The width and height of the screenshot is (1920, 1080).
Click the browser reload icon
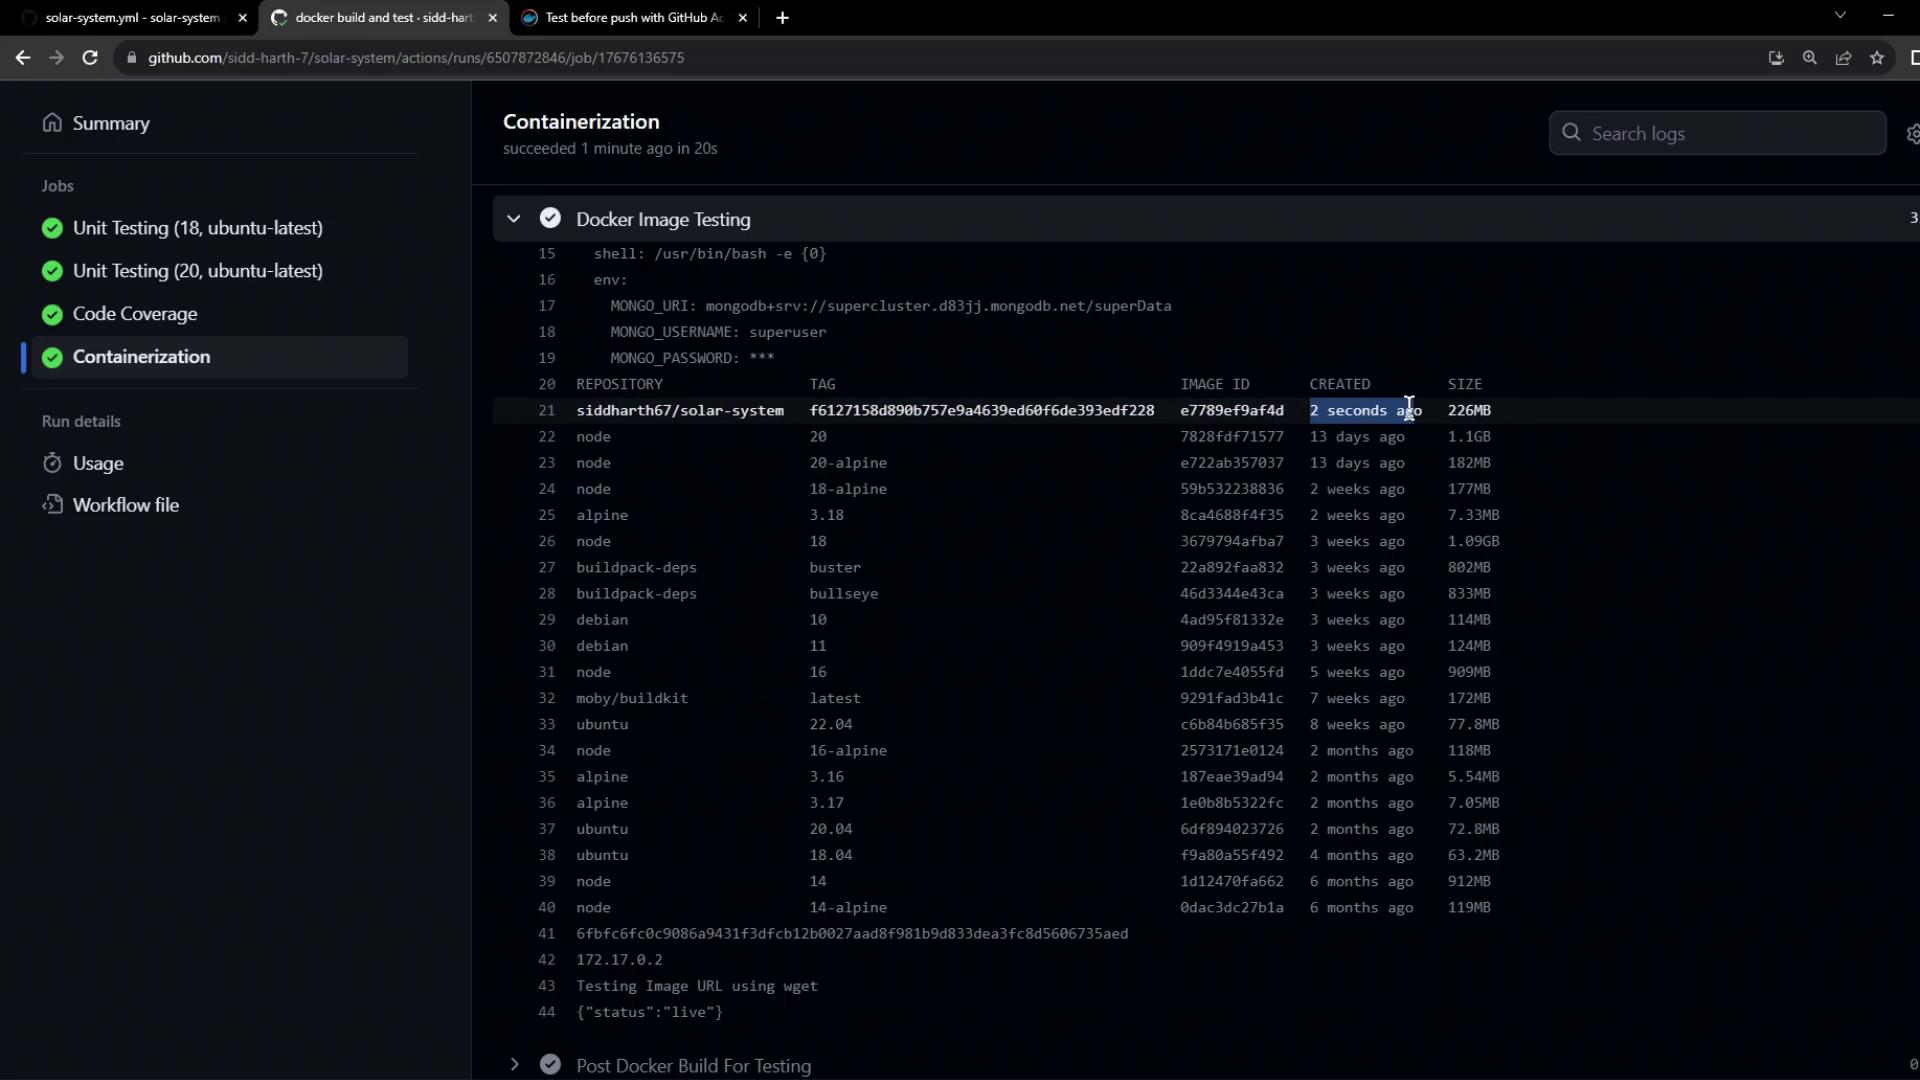(90, 58)
